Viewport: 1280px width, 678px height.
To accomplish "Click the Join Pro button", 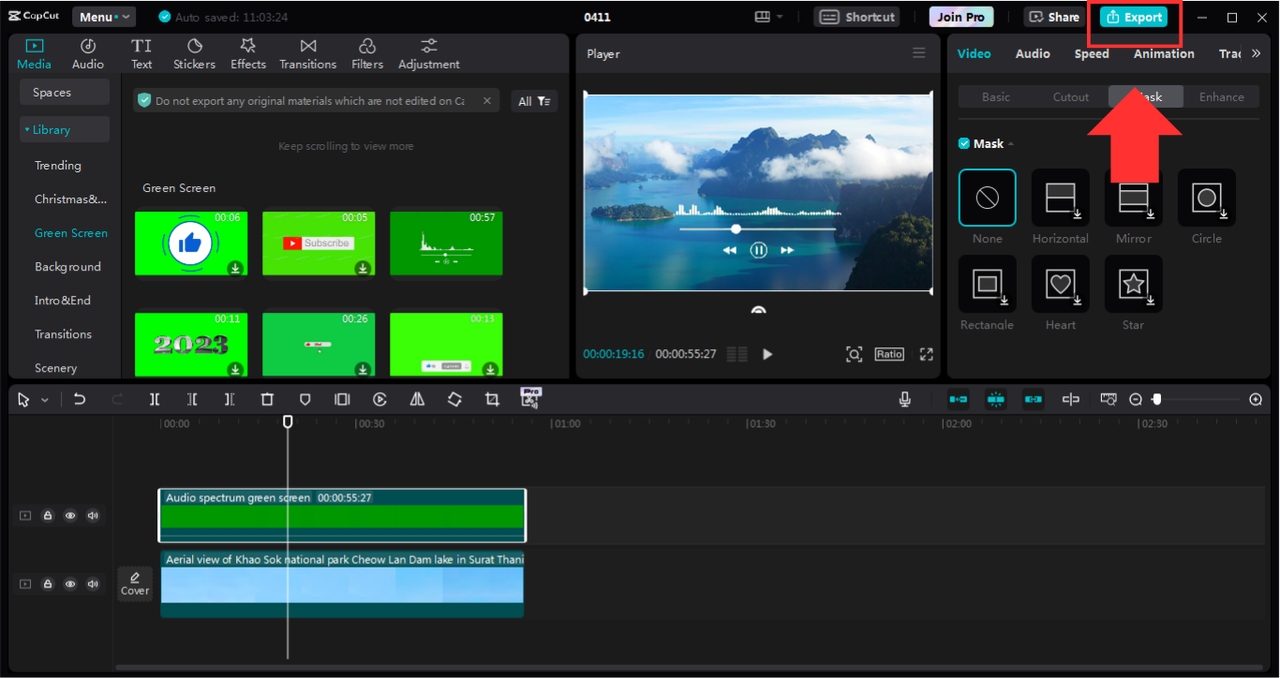I will pos(961,17).
